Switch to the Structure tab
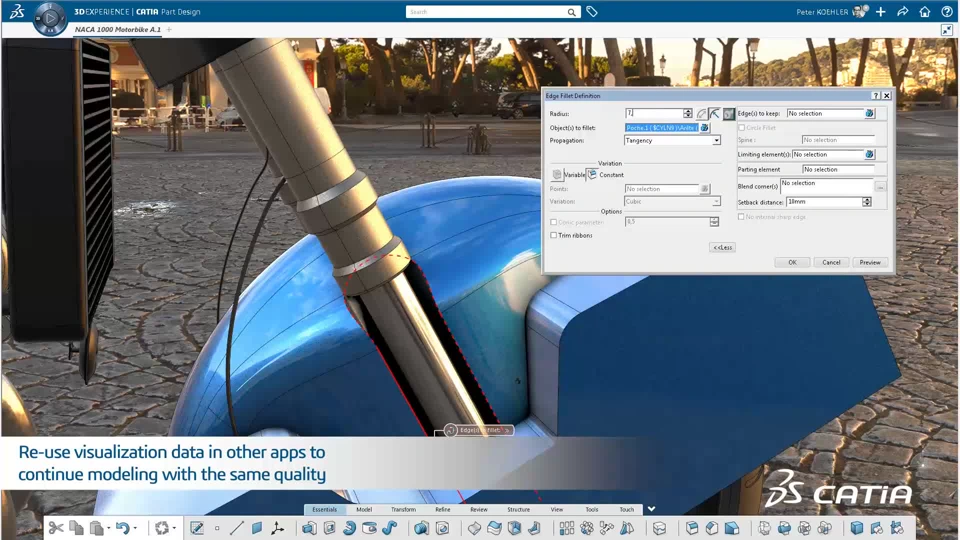The width and height of the screenshot is (960, 540). point(518,509)
